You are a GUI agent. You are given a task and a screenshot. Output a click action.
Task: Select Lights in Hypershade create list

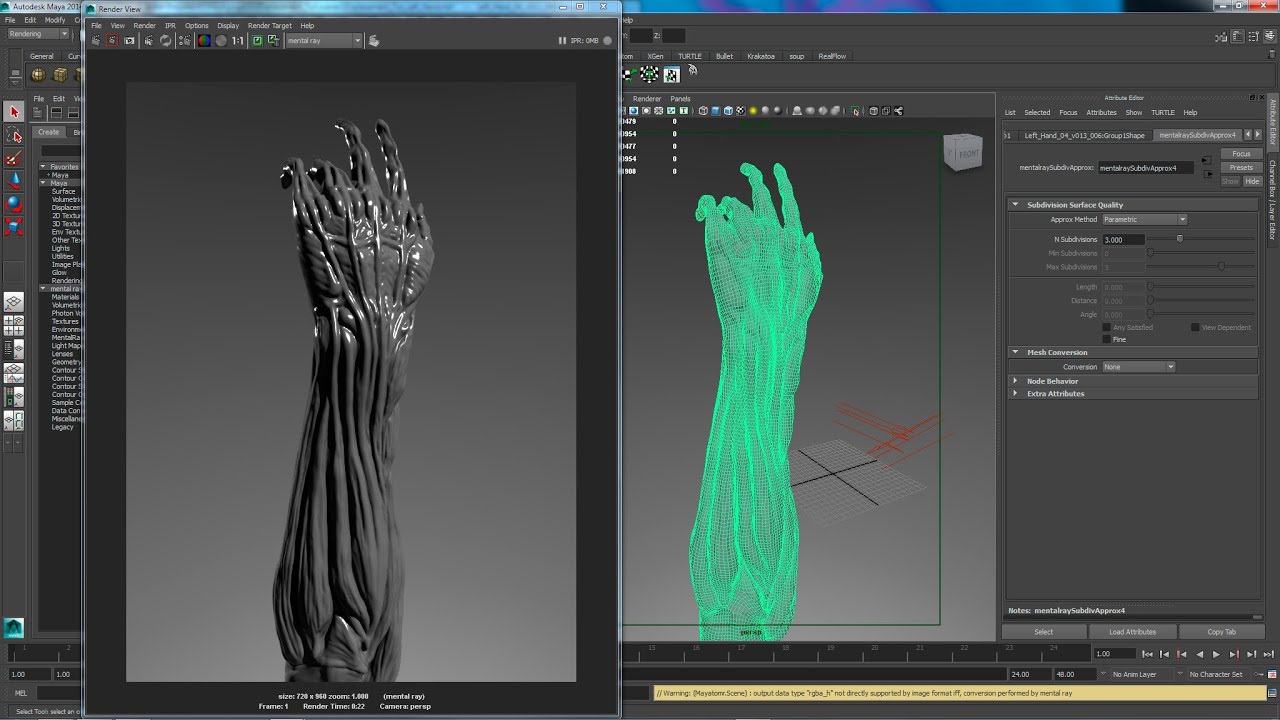coord(61,248)
